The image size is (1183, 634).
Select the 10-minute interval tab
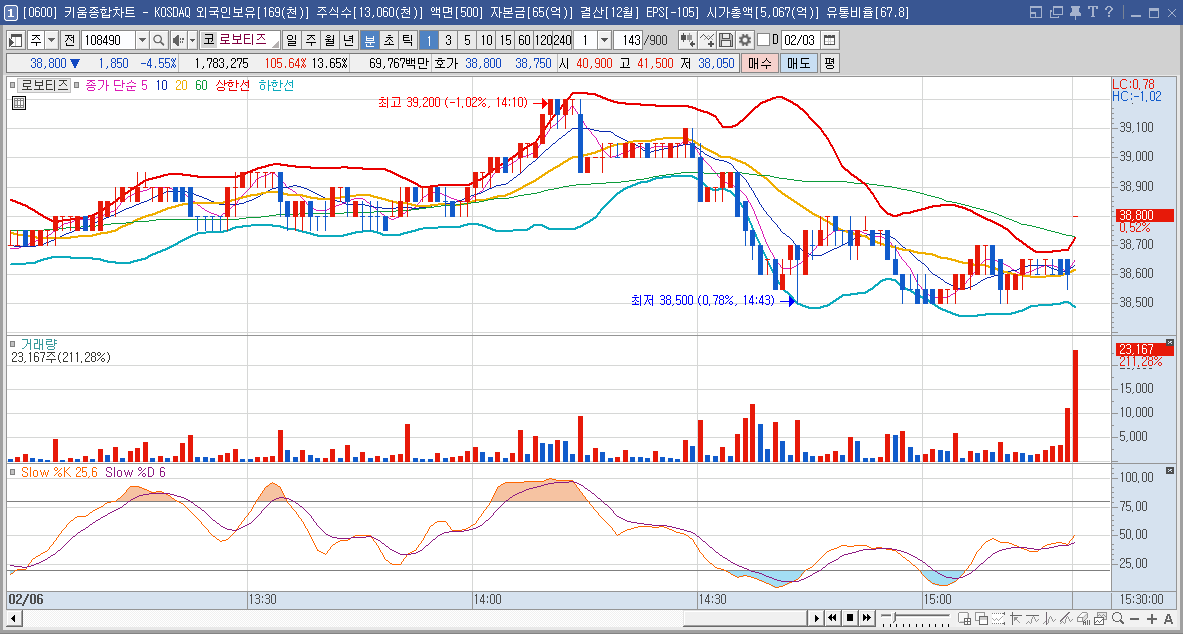[x=487, y=40]
